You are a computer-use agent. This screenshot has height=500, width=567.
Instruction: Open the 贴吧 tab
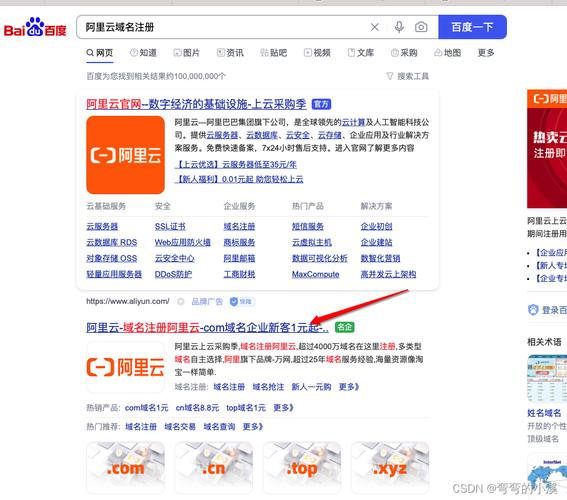pyautogui.click(x=273, y=53)
